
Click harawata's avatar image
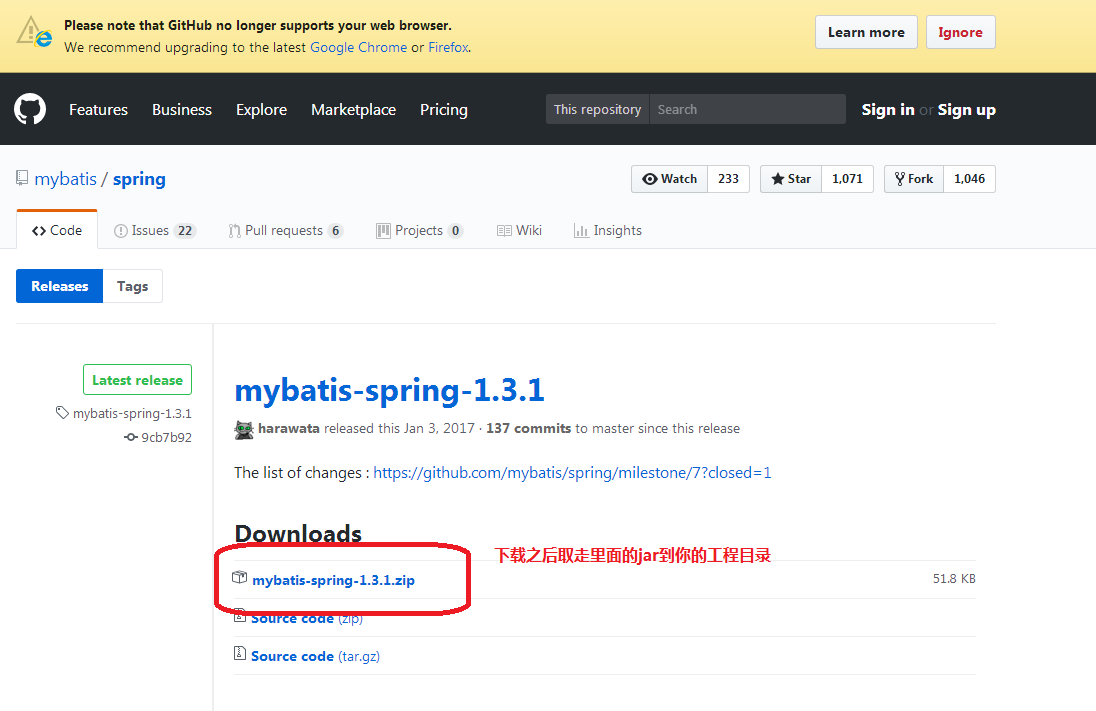click(x=244, y=429)
